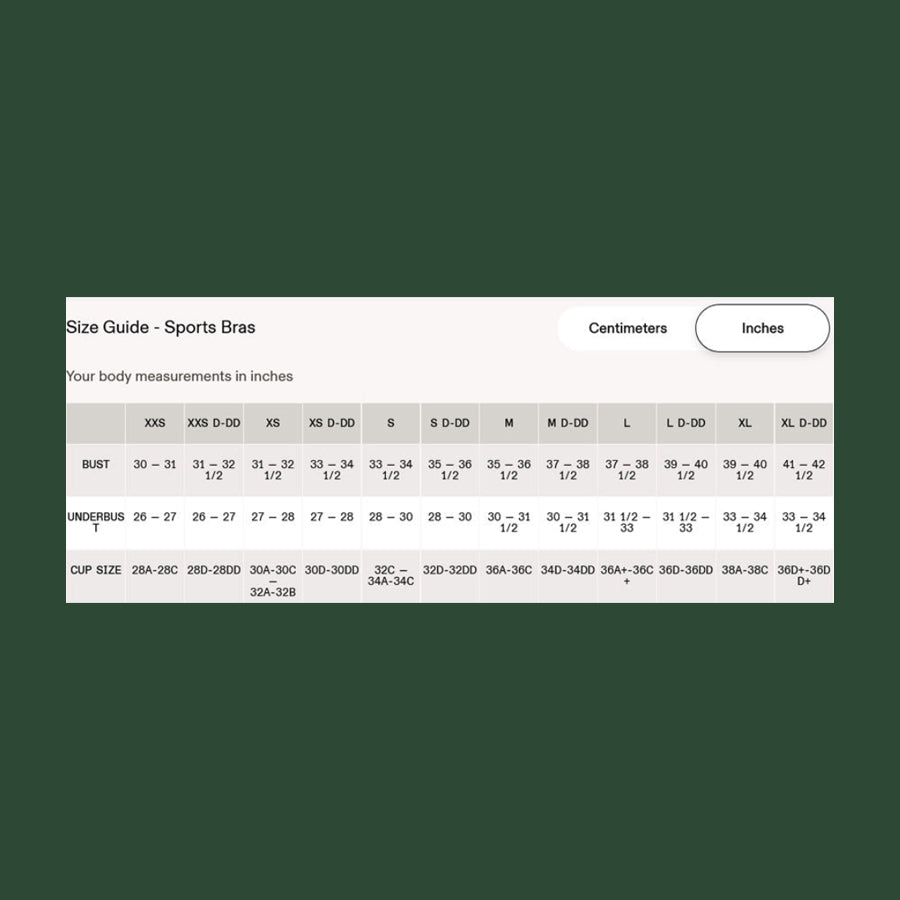This screenshot has height=900, width=900.
Task: Click the 38A-38C cup size cell
Action: [745, 570]
